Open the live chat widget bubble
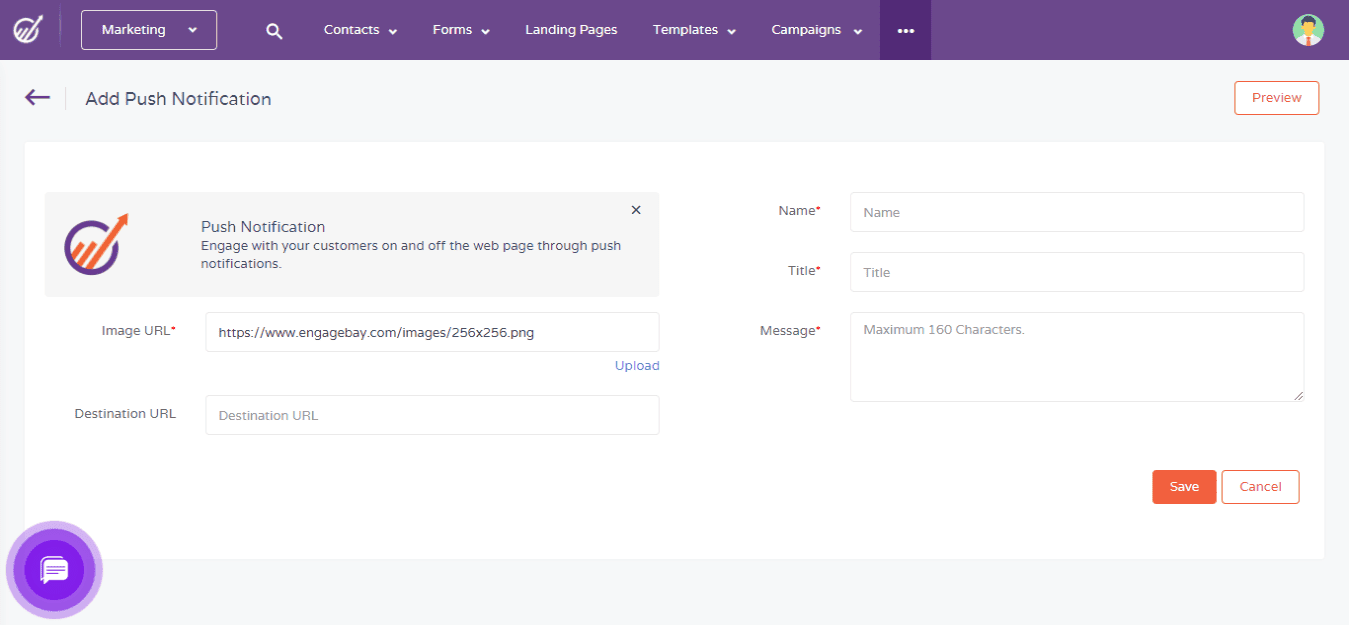Screen dimensions: 1349x625 click(54, 570)
